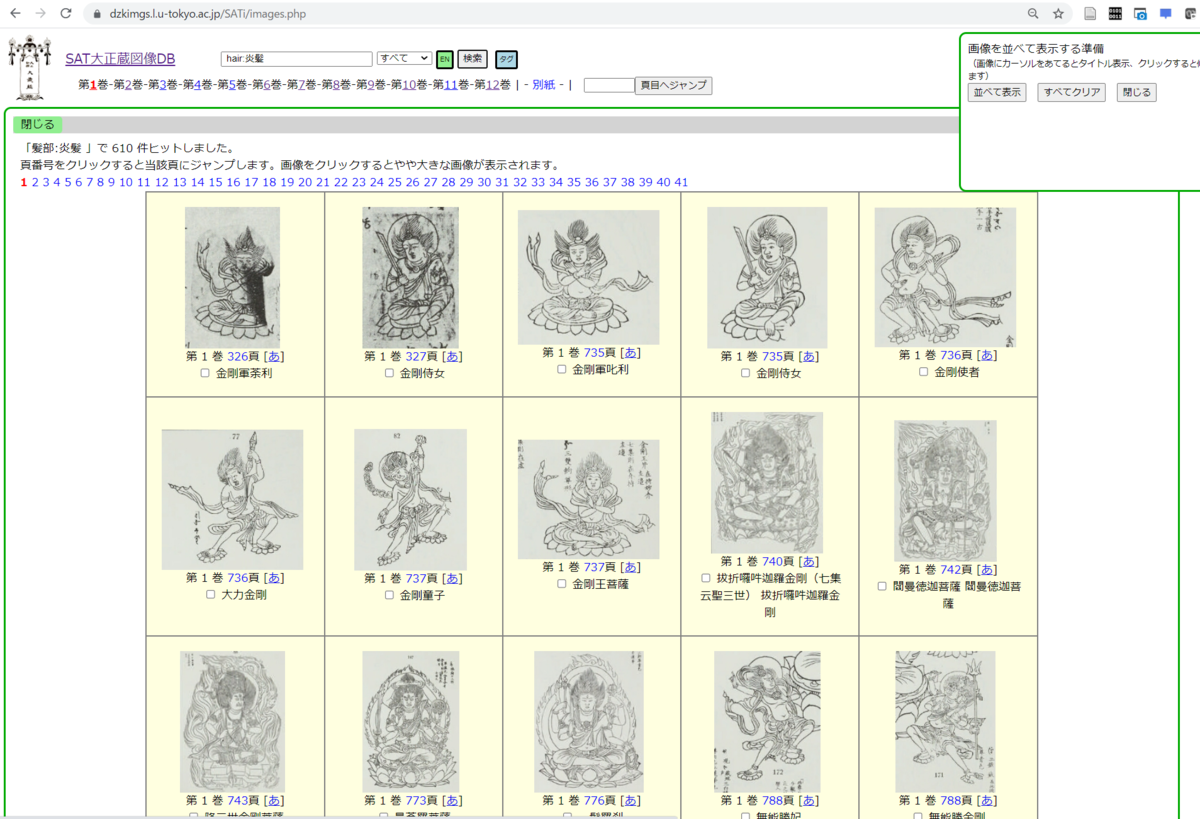This screenshot has height=819, width=1200.
Task: Open the 大力金剛 thumbnail image
Action: tap(233, 500)
